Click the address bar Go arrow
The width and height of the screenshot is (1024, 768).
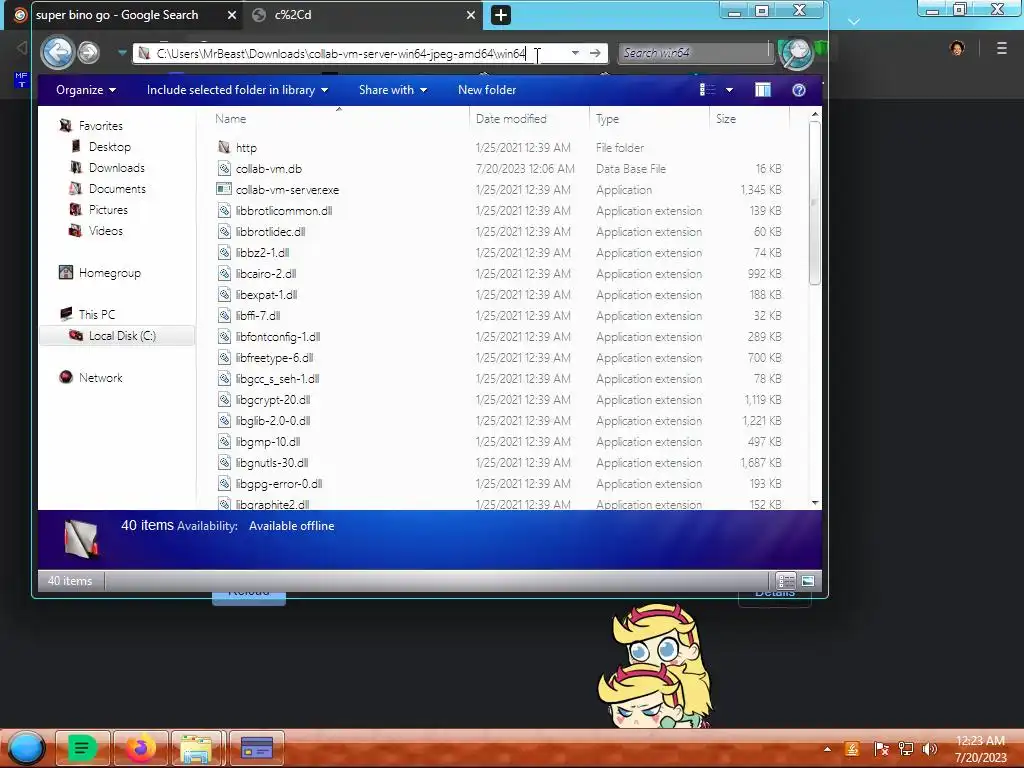click(595, 53)
